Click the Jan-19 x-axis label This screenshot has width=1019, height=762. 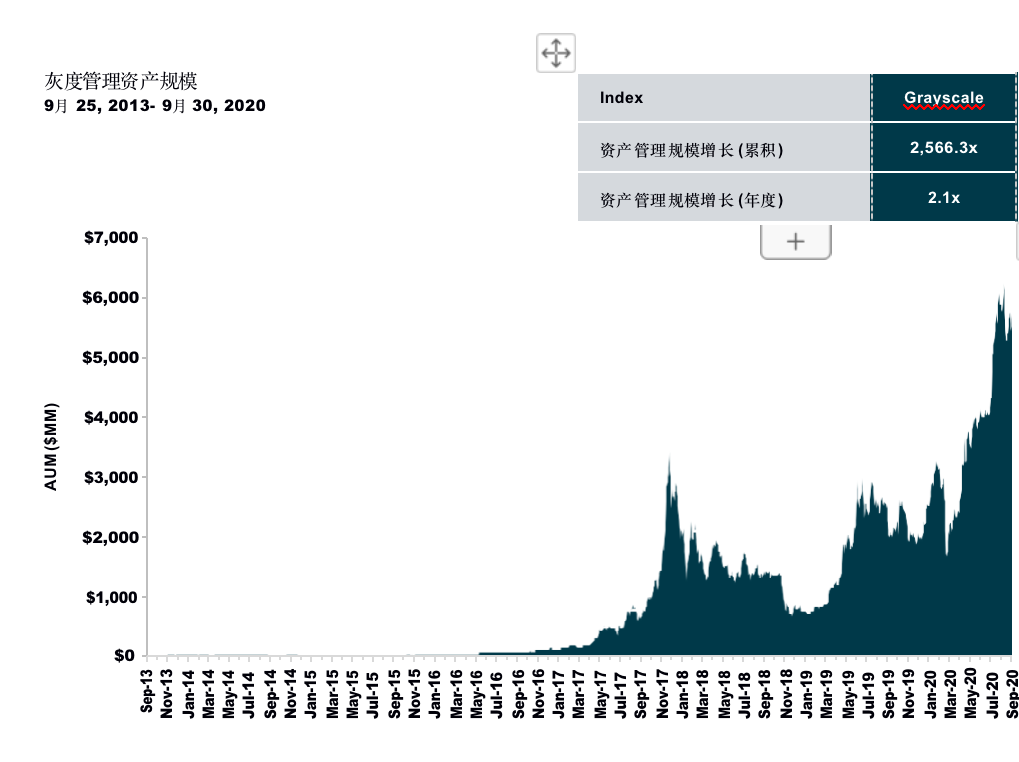coord(806,692)
